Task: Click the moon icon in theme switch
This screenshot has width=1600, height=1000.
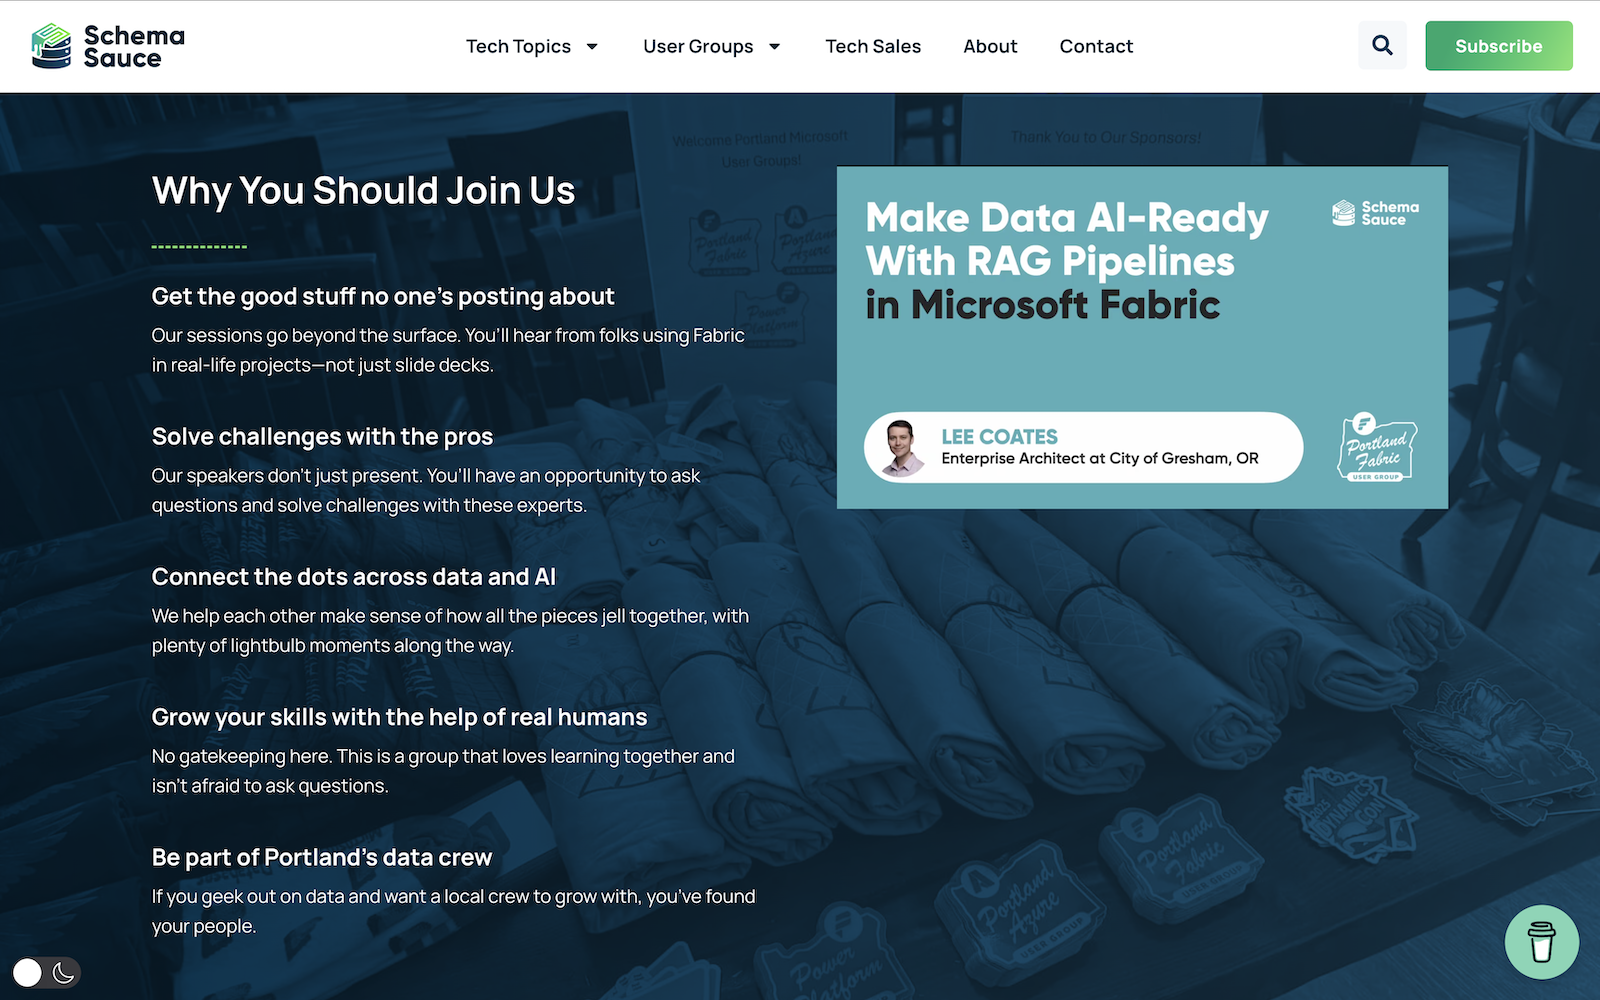Action: 64,972
